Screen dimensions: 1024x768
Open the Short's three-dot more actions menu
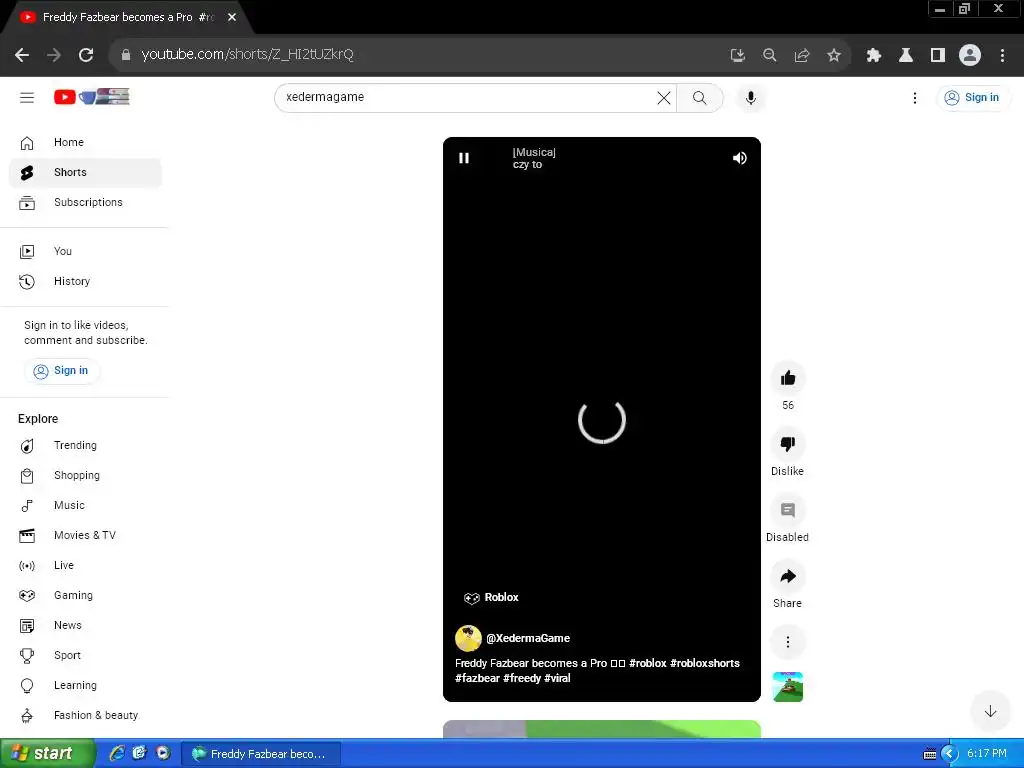(x=788, y=642)
